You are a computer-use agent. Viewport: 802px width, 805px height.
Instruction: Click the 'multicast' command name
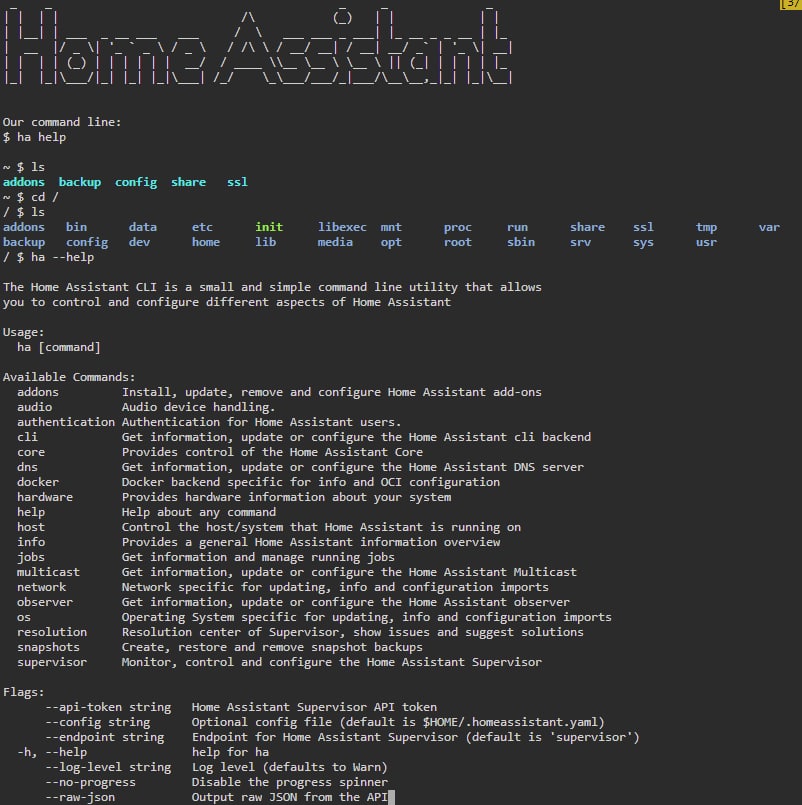click(48, 572)
